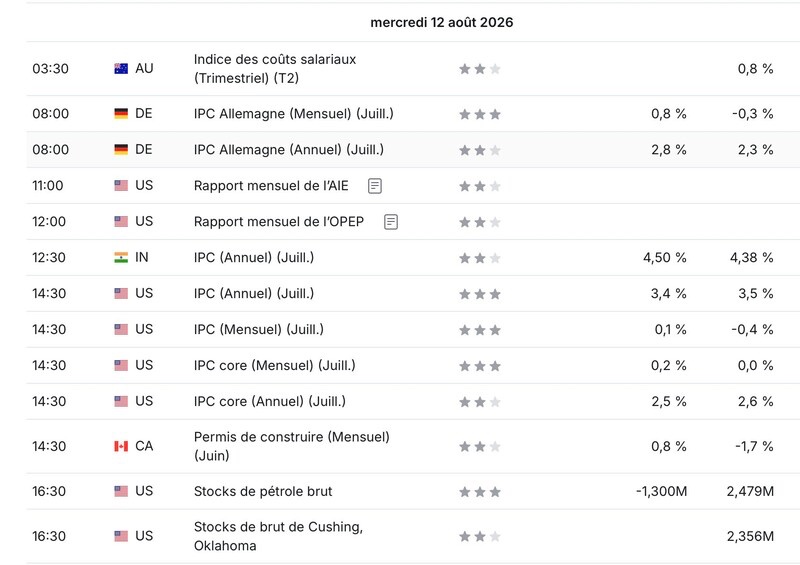
Task: Open Indice des coûts salariaux (Trimestriel) event
Action: tap(274, 68)
